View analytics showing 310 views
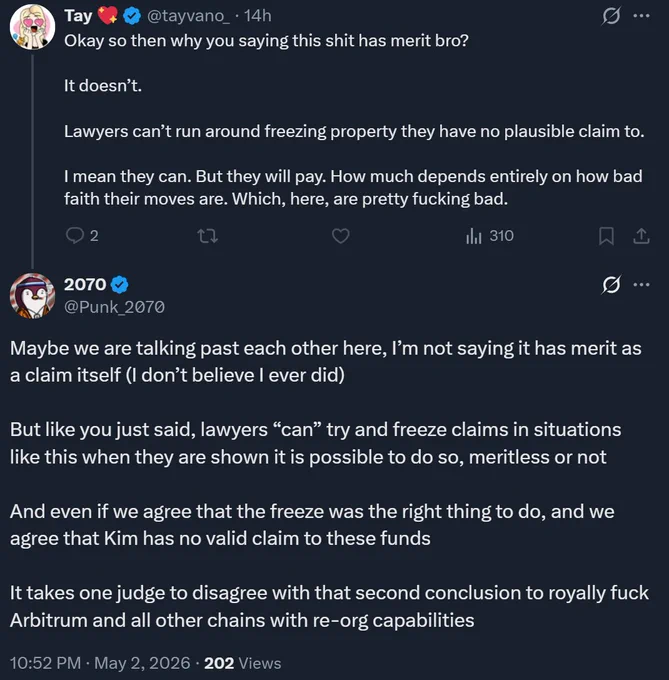669x680 pixels. [490, 236]
